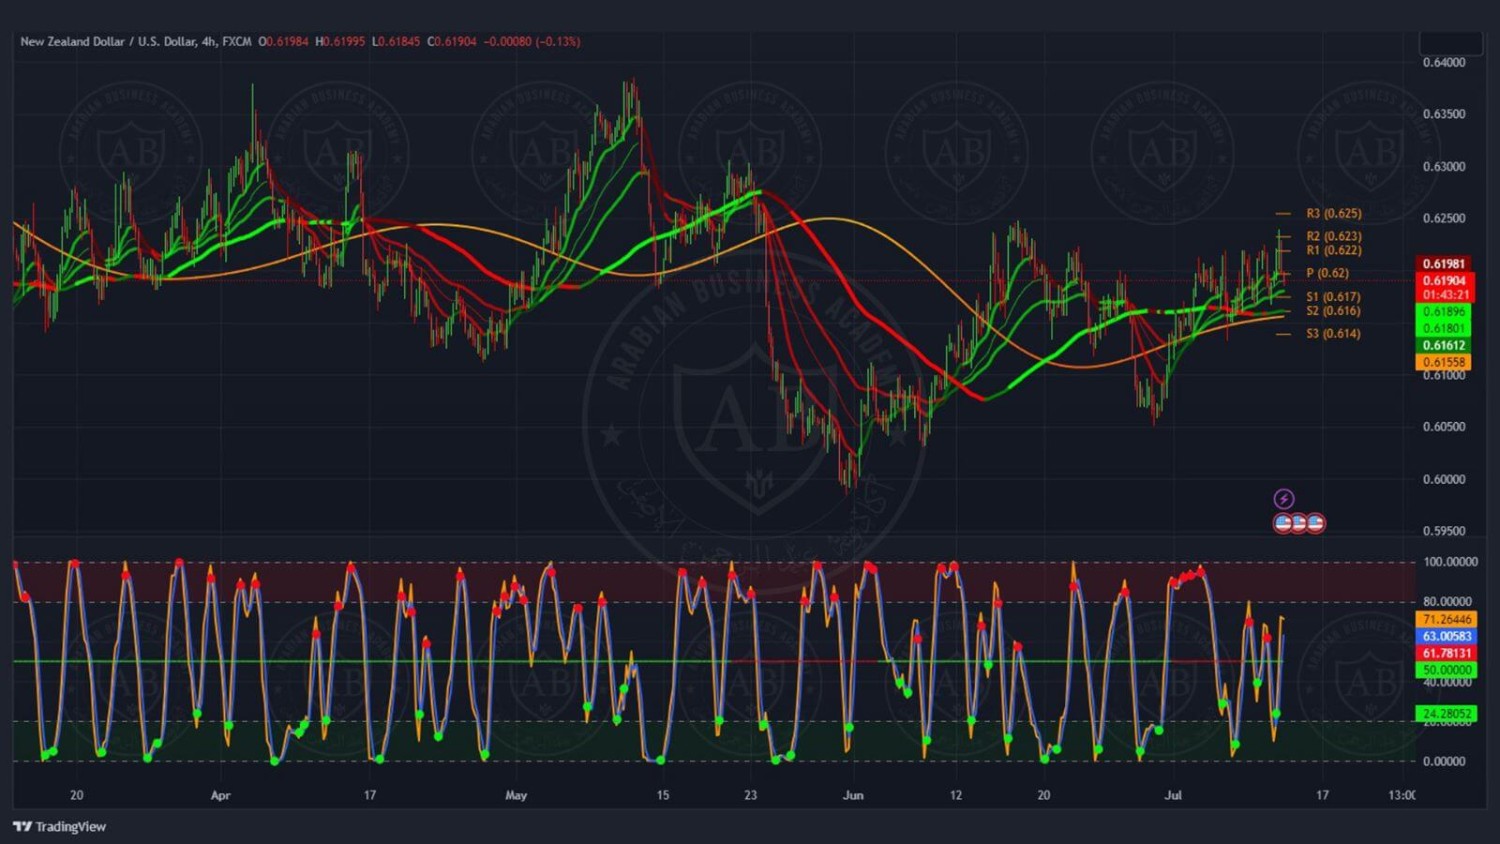Select the P (0.62) pivot label
1500x844 pixels.
pyautogui.click(x=1327, y=273)
